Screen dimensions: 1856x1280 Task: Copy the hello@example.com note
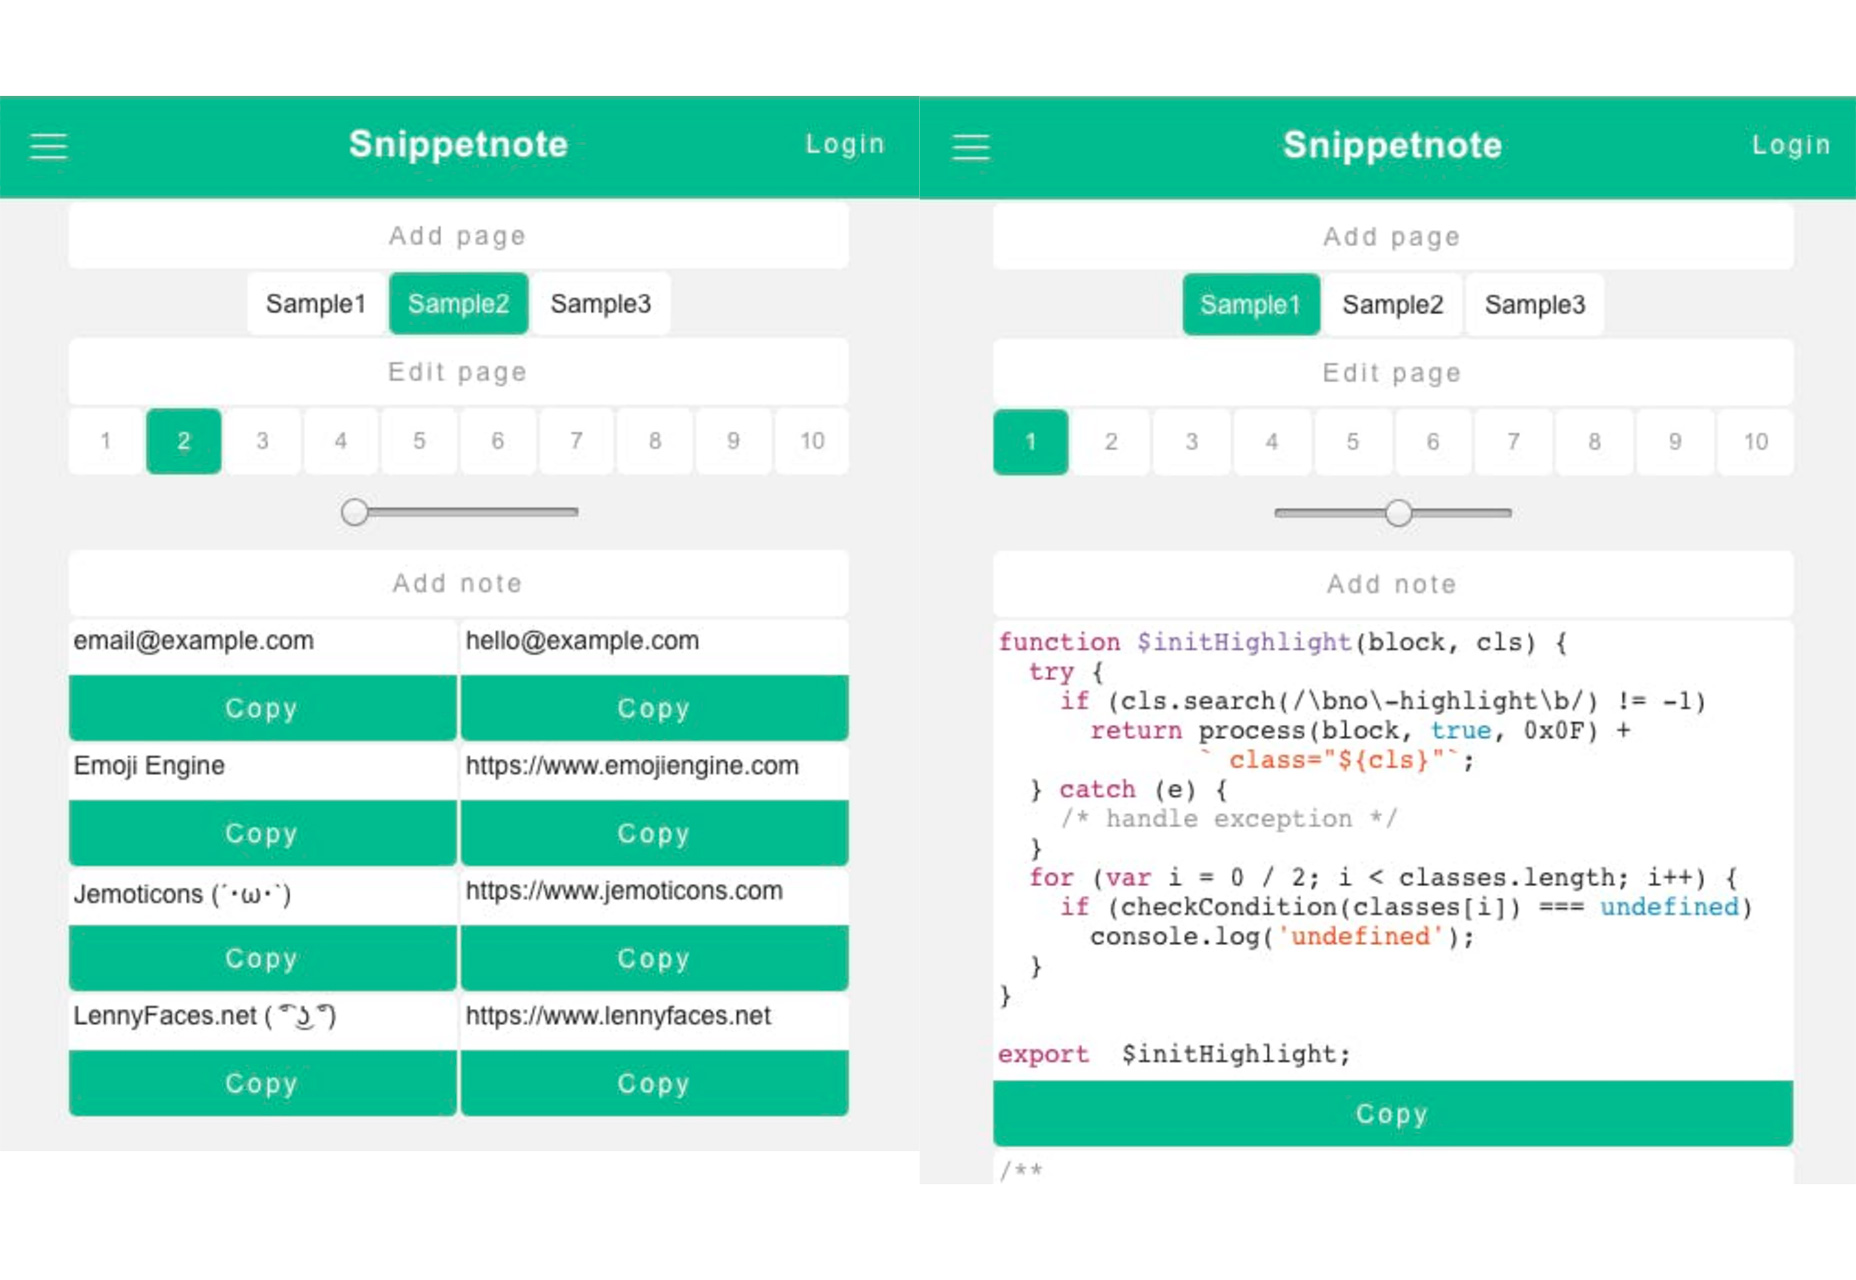[654, 708]
